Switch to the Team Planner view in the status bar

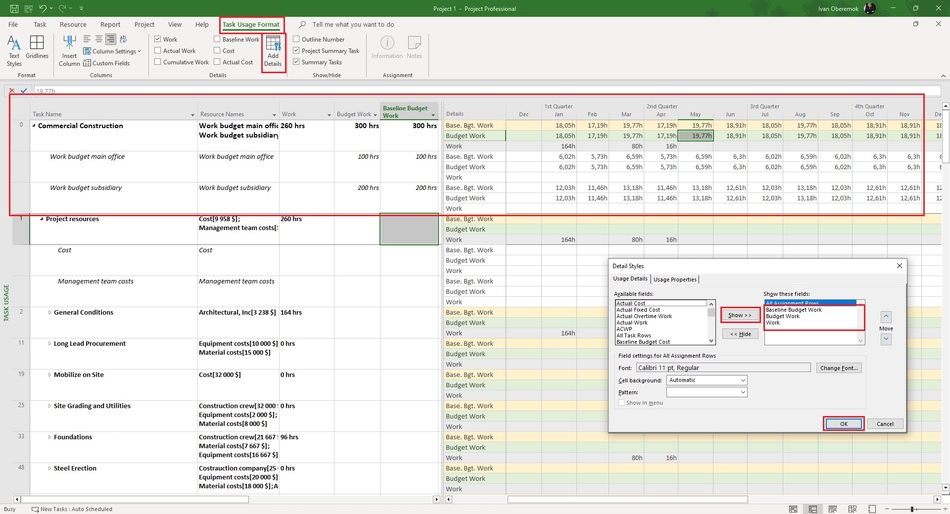pos(832,509)
